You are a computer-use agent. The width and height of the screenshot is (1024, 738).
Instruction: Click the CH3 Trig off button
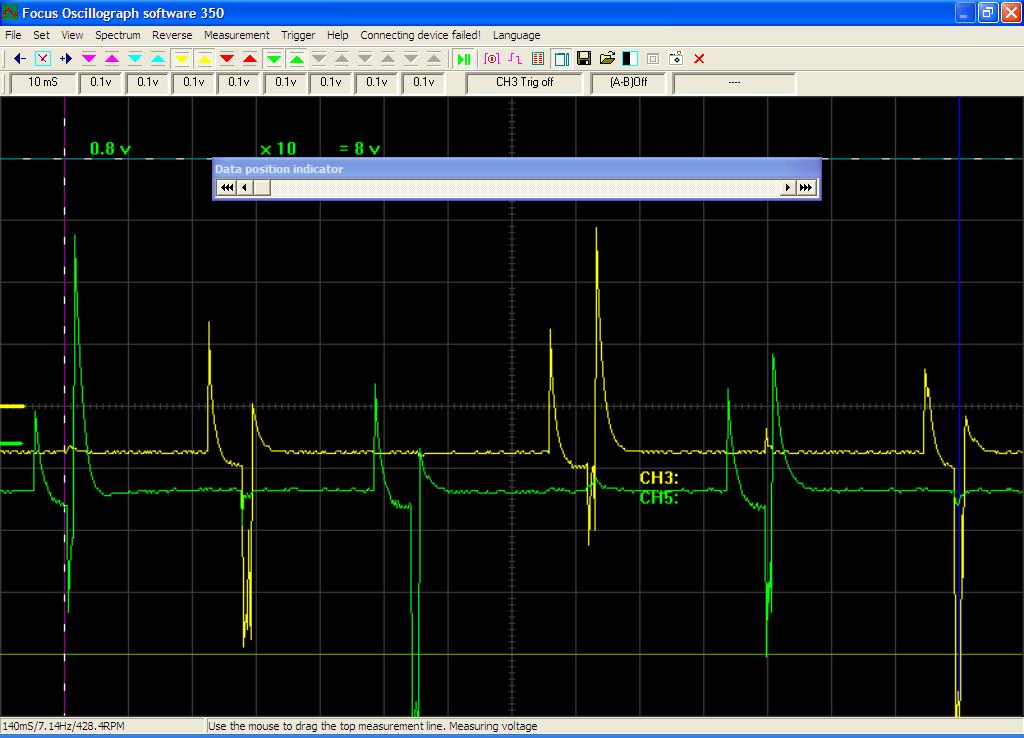[524, 82]
